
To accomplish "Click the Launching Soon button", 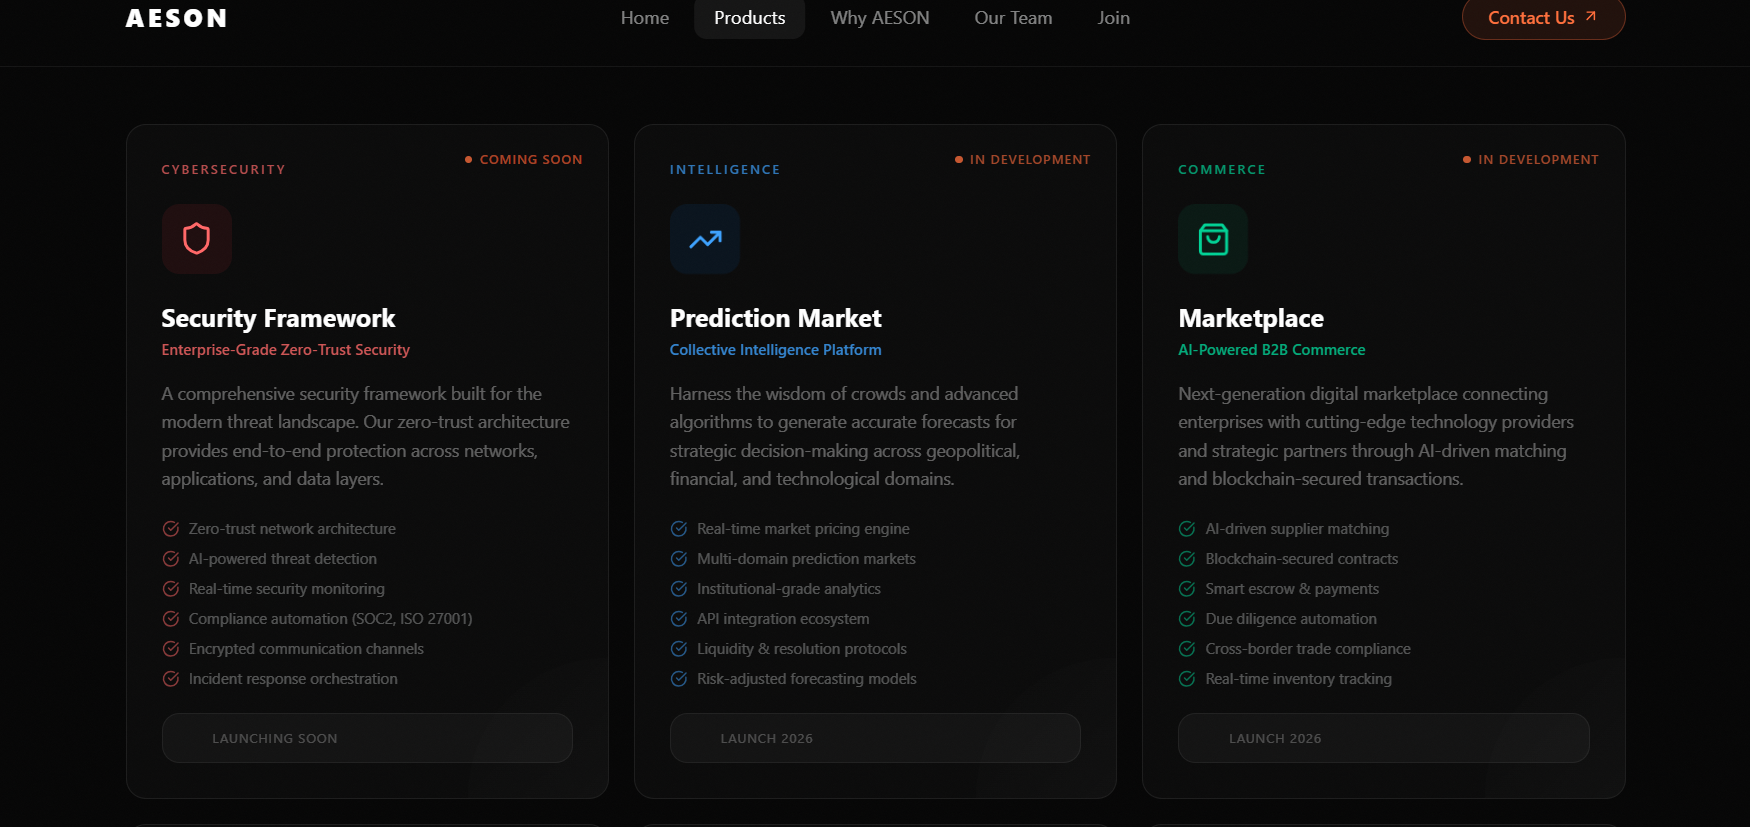I will click(367, 738).
